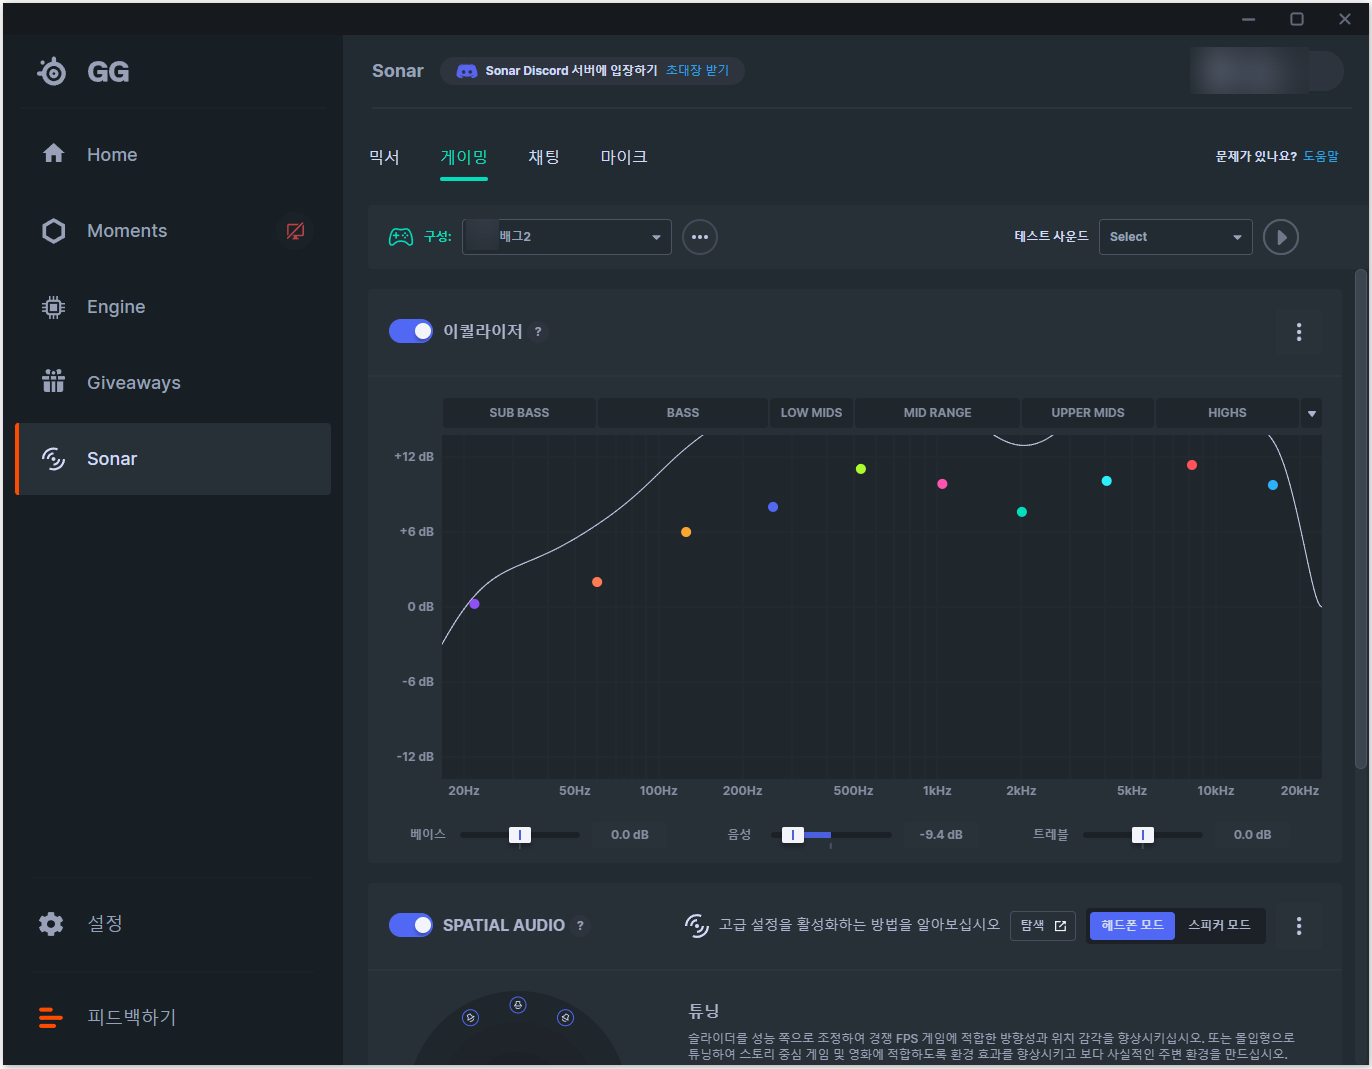1372x1069 pixels.
Task: Select the HIGHS band button
Action: coord(1227,413)
